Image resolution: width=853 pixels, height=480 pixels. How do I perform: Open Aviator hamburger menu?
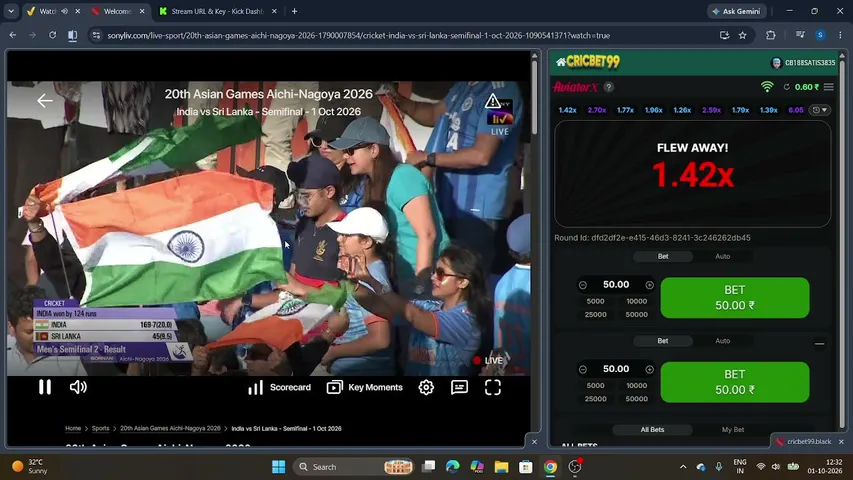(x=828, y=87)
